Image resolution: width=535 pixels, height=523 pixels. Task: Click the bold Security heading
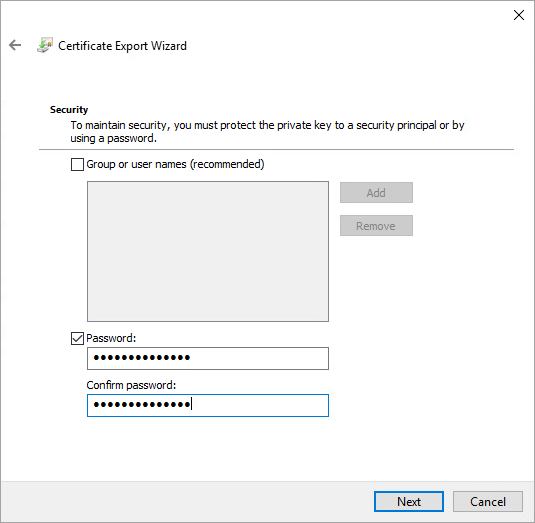(69, 110)
